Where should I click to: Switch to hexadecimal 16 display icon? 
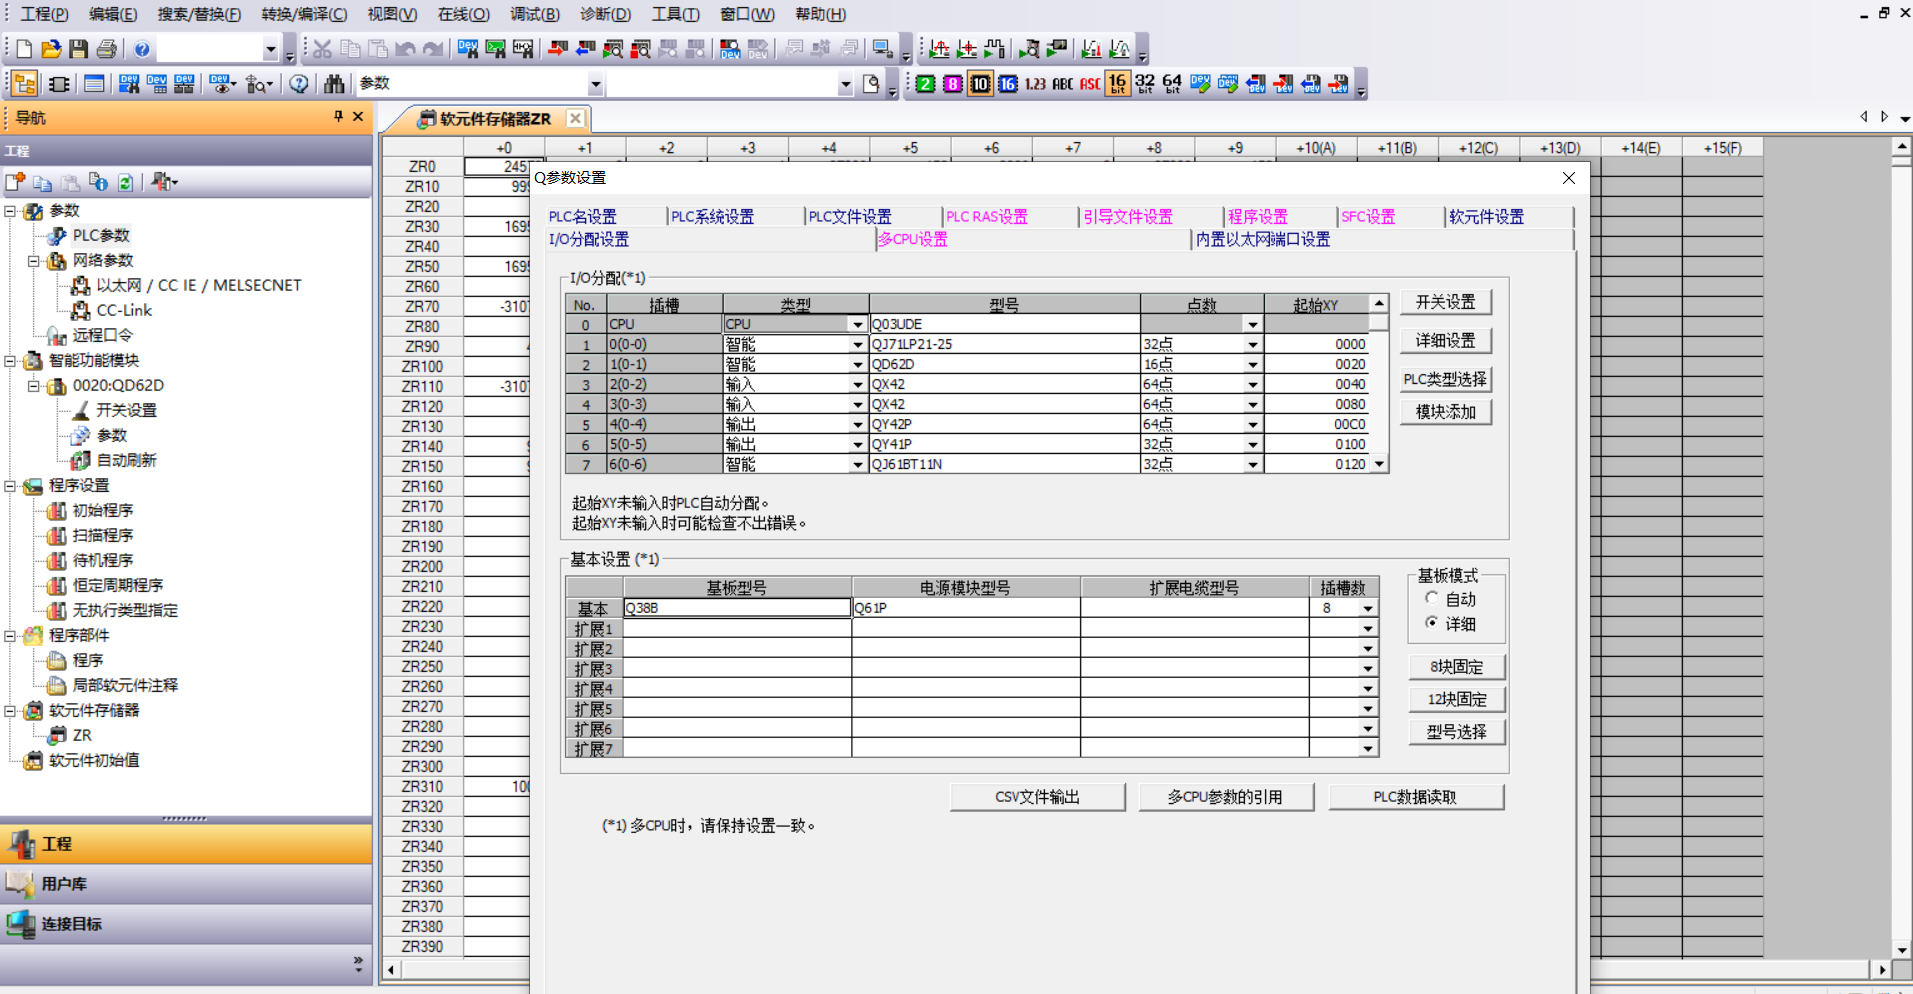coord(1007,84)
